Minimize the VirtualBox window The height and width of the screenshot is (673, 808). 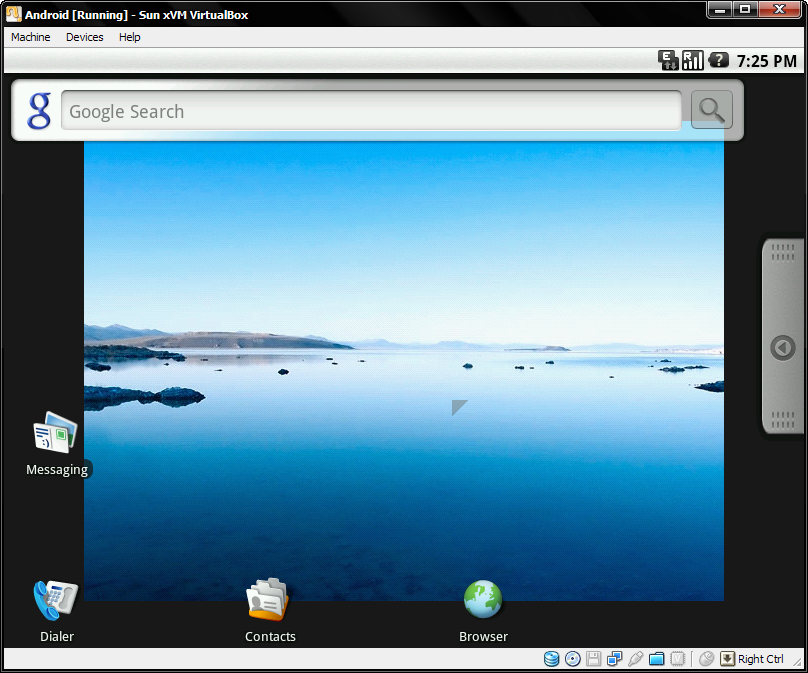click(720, 9)
